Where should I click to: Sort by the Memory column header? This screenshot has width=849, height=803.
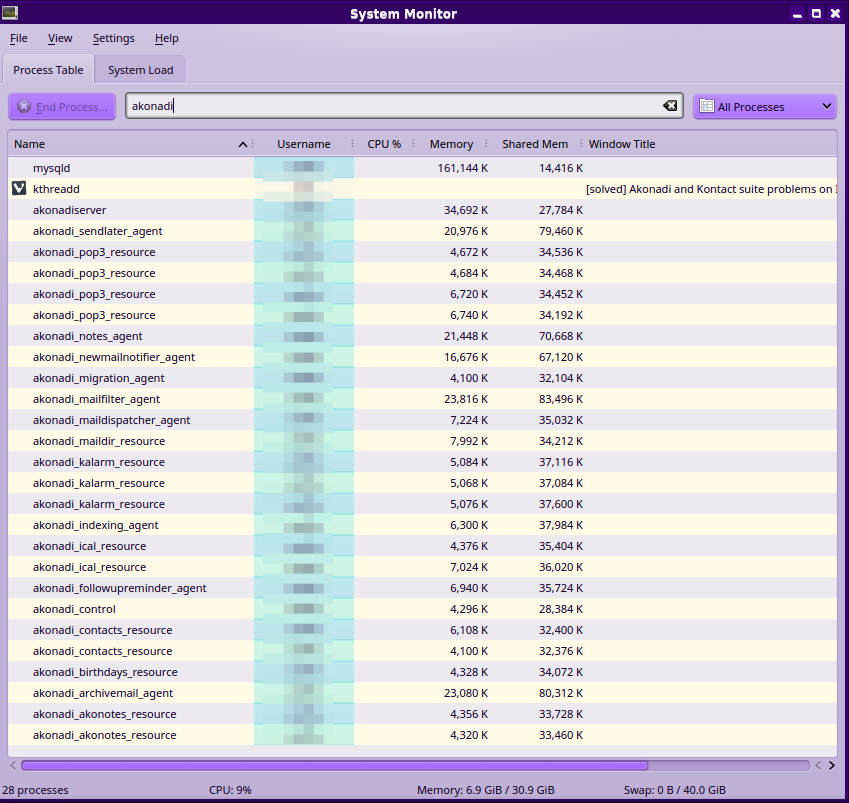click(451, 145)
